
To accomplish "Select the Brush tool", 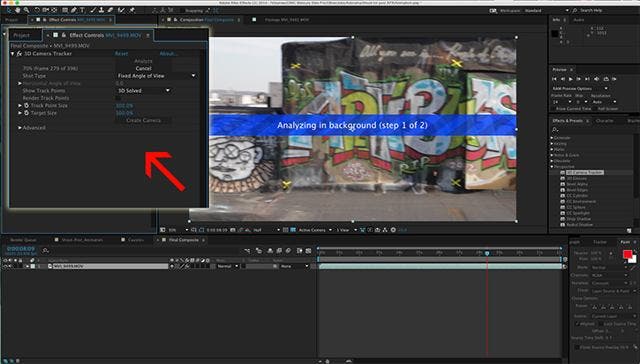I will pos(93,10).
